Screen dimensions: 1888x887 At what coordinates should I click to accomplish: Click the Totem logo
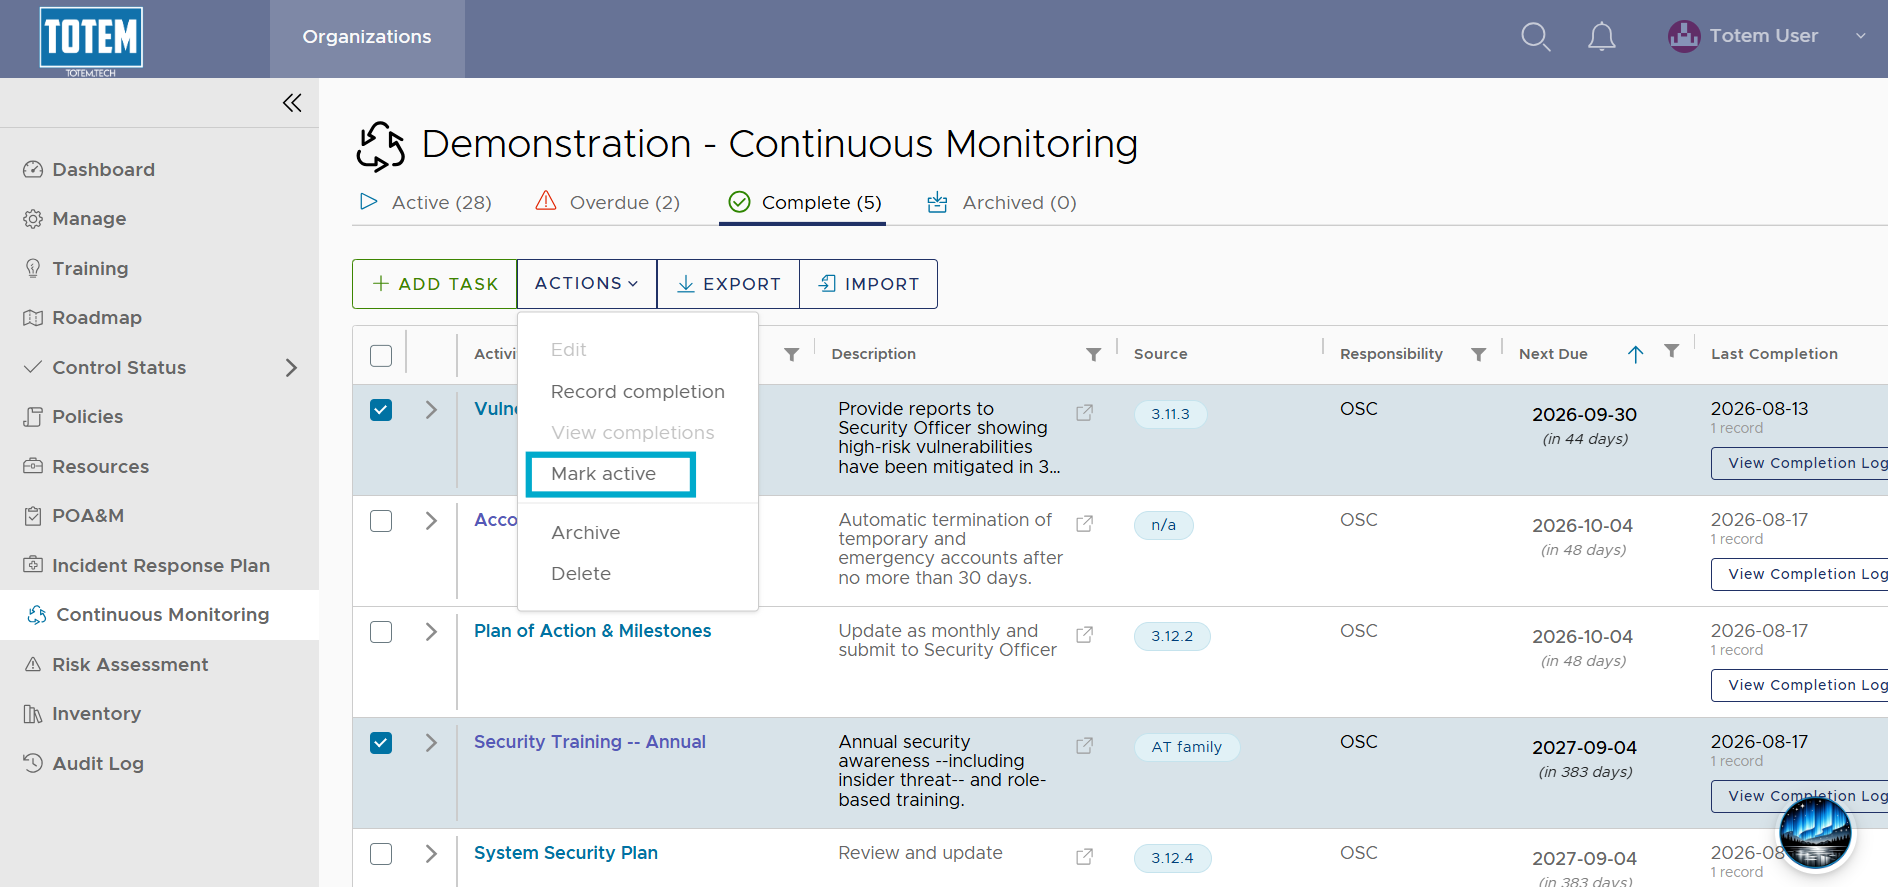pyautogui.click(x=91, y=40)
